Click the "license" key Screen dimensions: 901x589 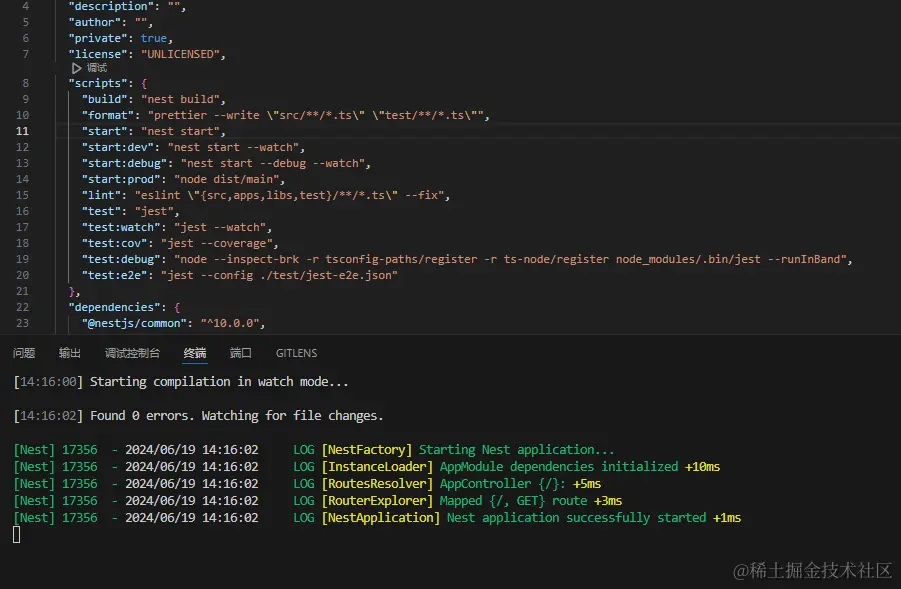pos(98,54)
